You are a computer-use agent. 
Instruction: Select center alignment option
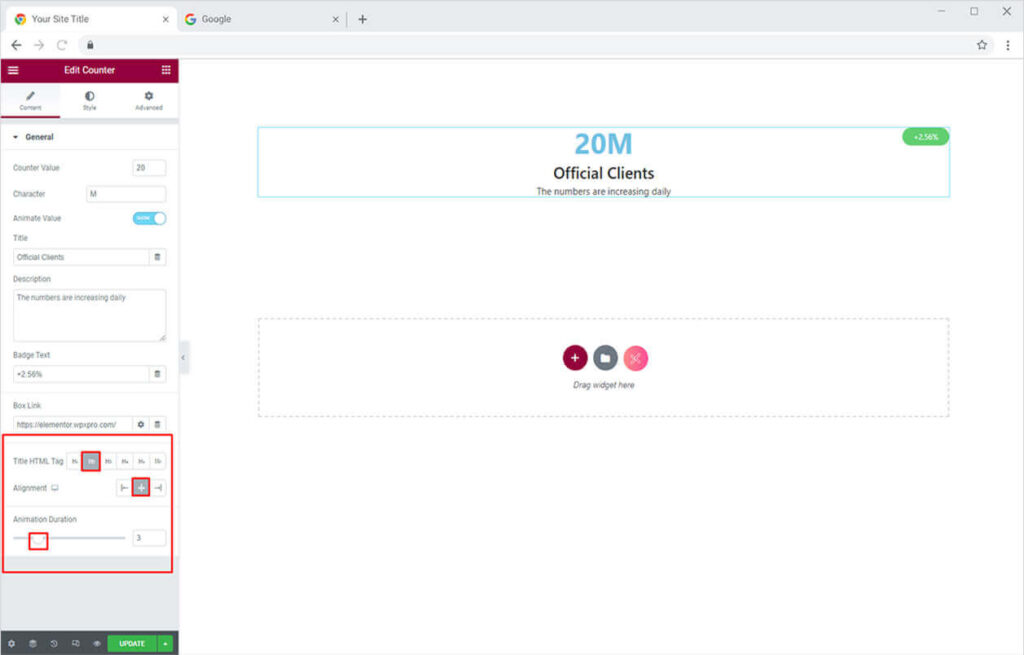(x=141, y=488)
